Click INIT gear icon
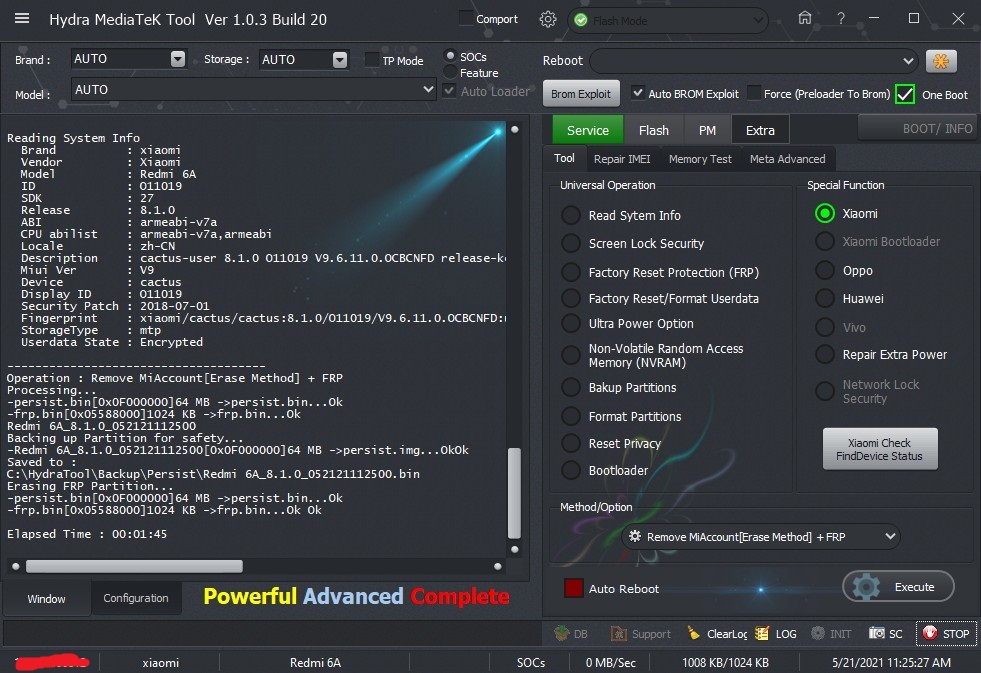 coord(818,633)
